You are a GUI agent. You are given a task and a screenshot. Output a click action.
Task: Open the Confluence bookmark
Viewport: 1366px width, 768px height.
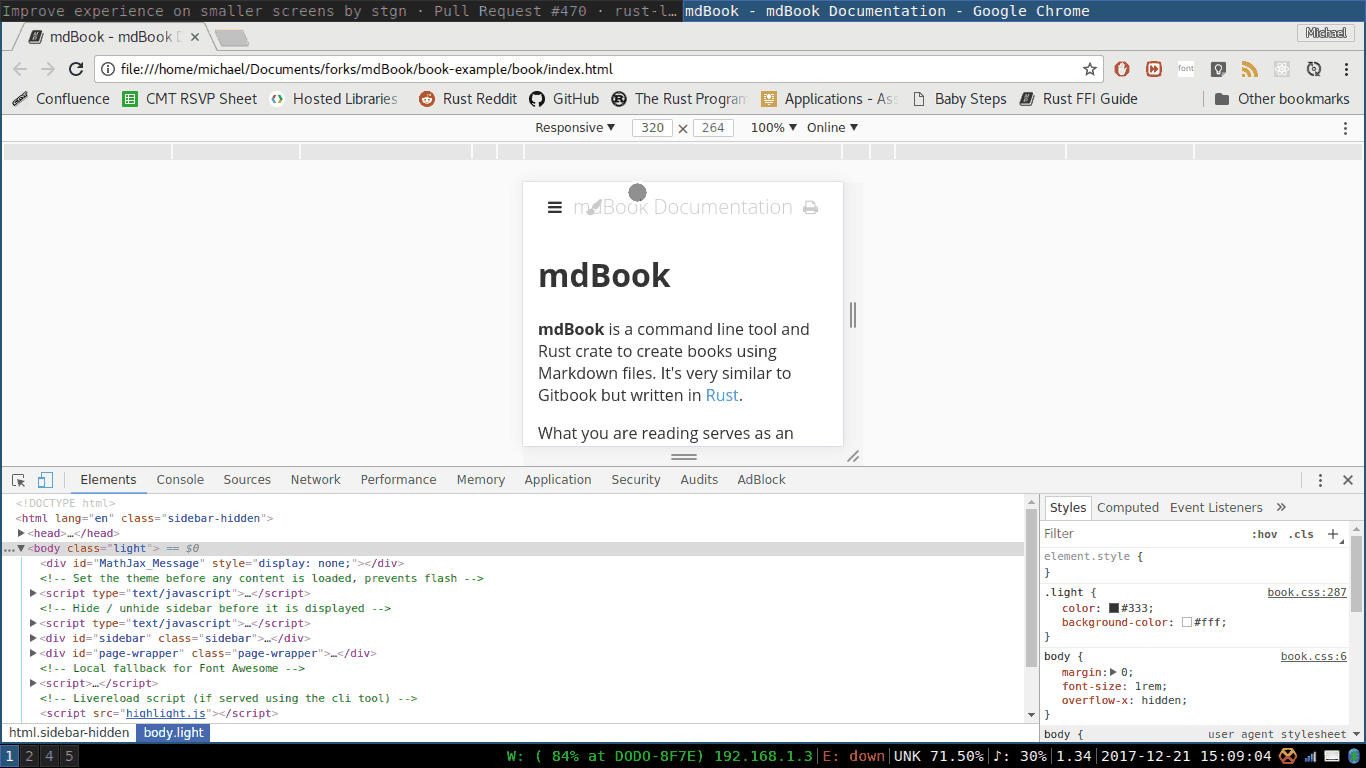coord(61,99)
